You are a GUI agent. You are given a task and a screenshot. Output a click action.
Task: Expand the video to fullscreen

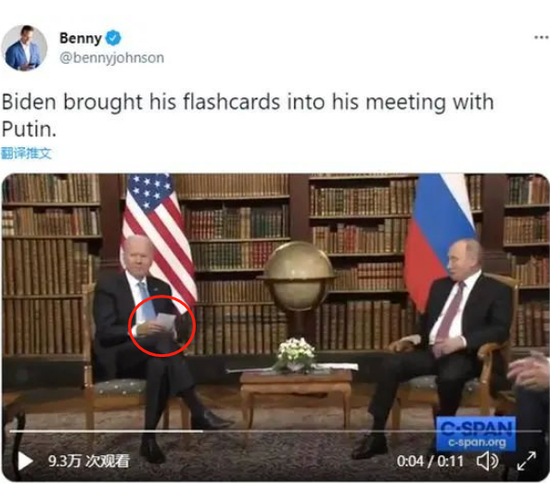[526, 461]
